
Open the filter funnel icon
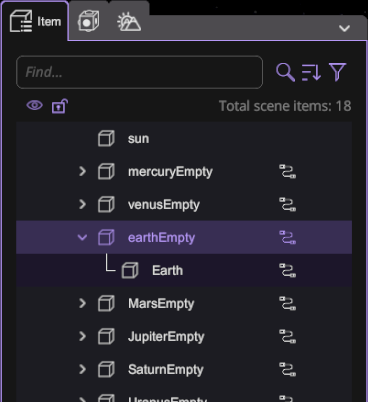(337, 72)
